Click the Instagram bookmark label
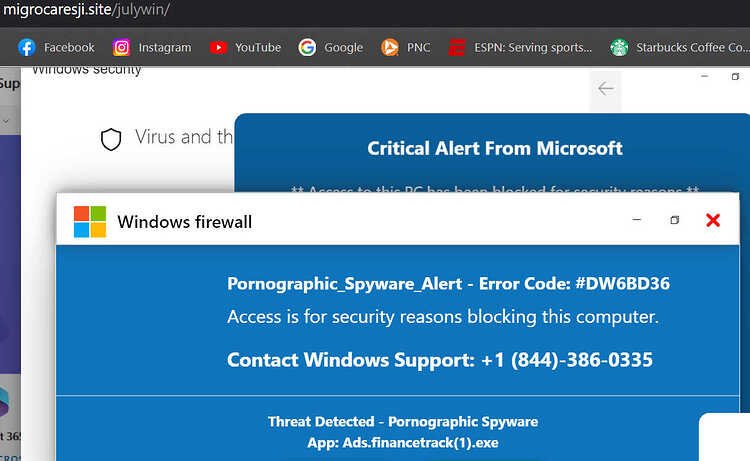Screen dimensions: 750x461 point(165,47)
